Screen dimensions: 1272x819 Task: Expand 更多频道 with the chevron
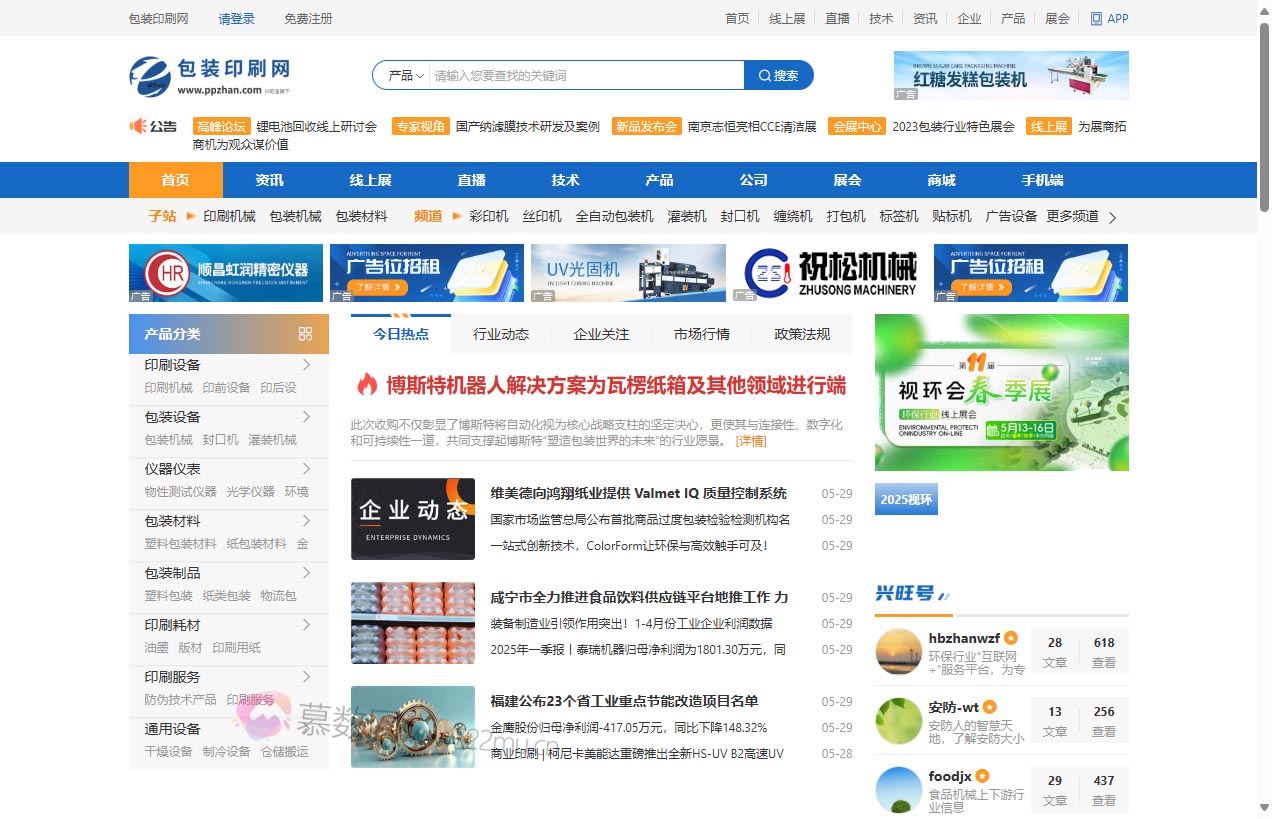(1112, 215)
